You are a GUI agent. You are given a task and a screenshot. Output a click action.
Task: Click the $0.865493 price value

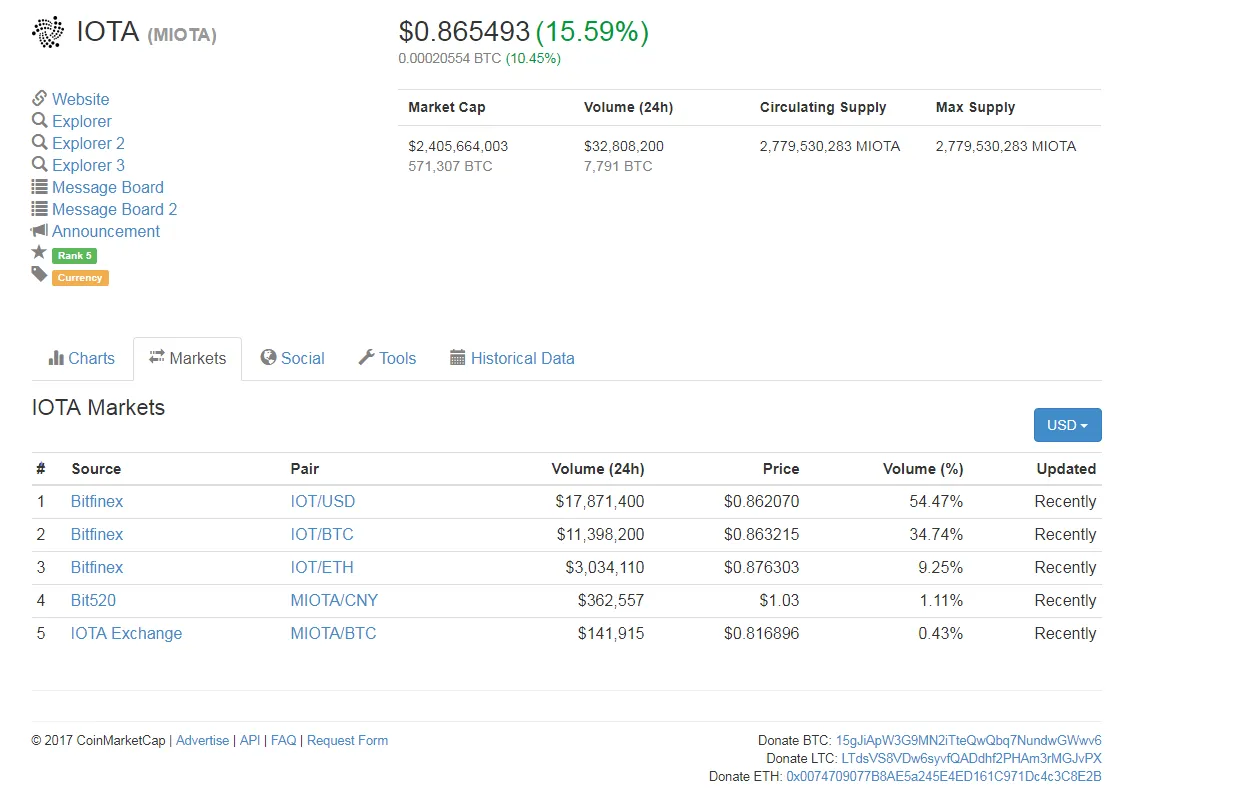(464, 32)
